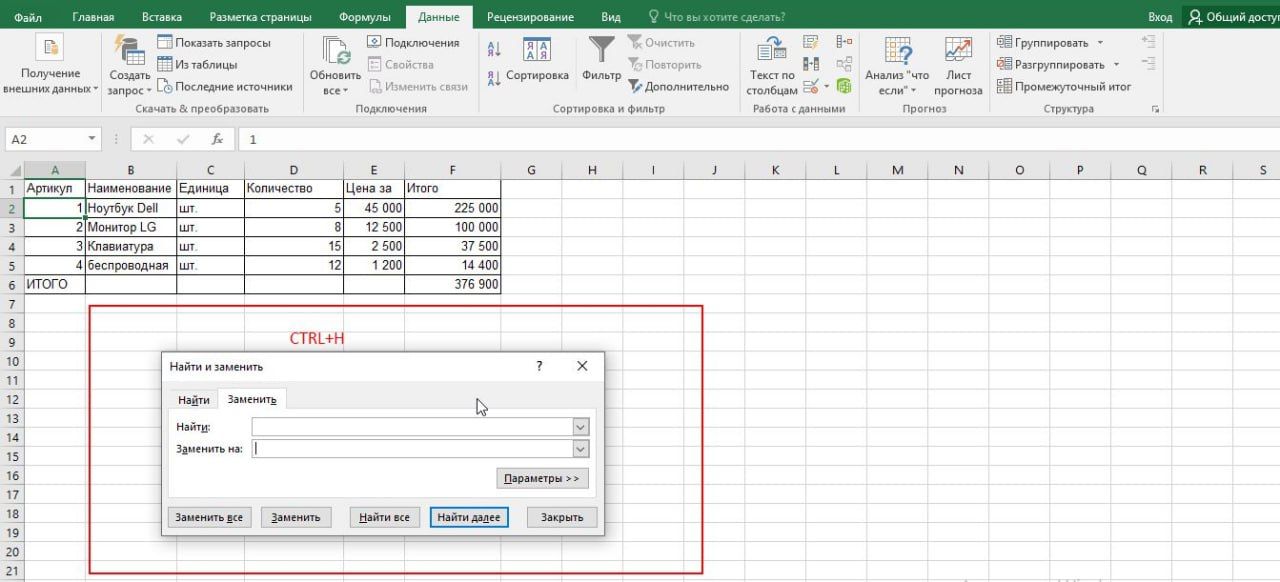Select the total cell 376 900
The width and height of the screenshot is (1280, 582).
coord(452,285)
